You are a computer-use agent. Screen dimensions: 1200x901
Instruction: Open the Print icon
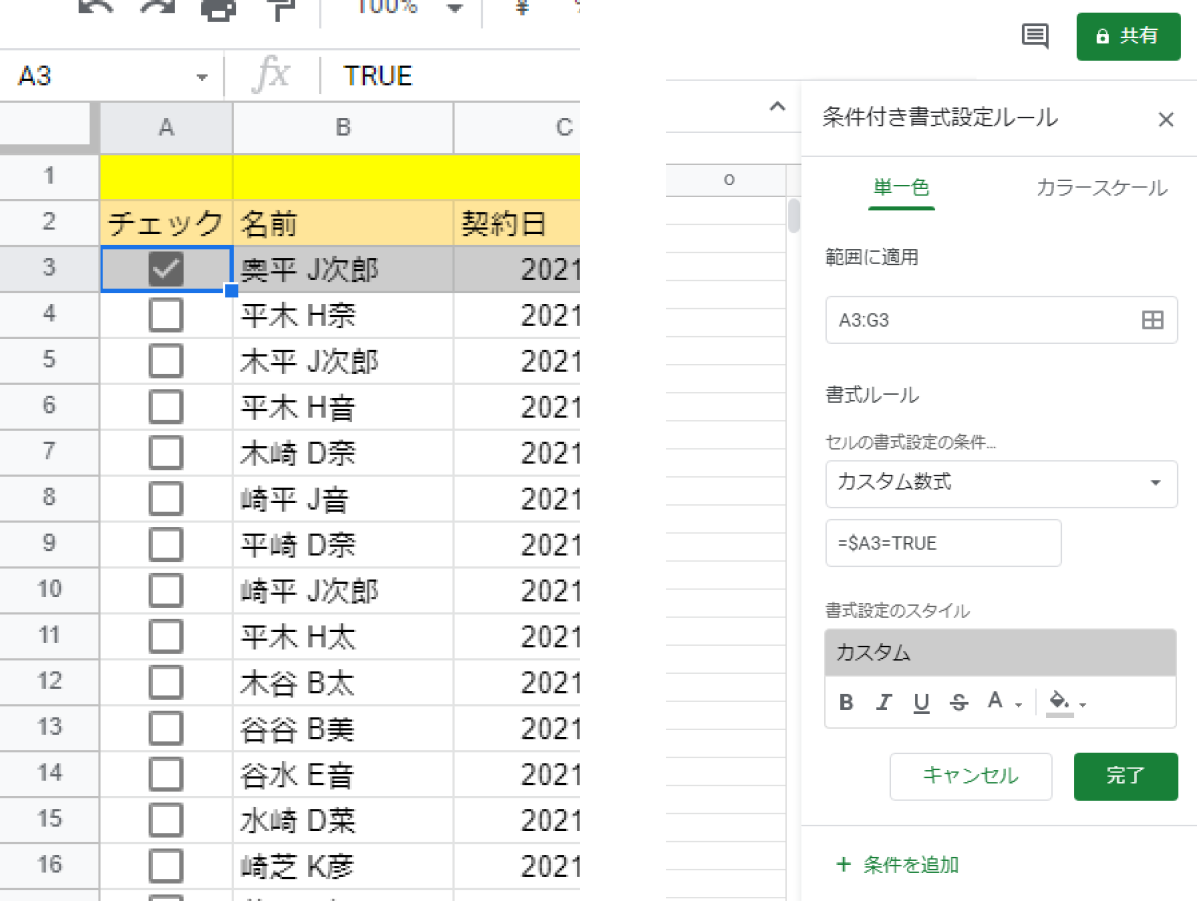click(x=220, y=8)
